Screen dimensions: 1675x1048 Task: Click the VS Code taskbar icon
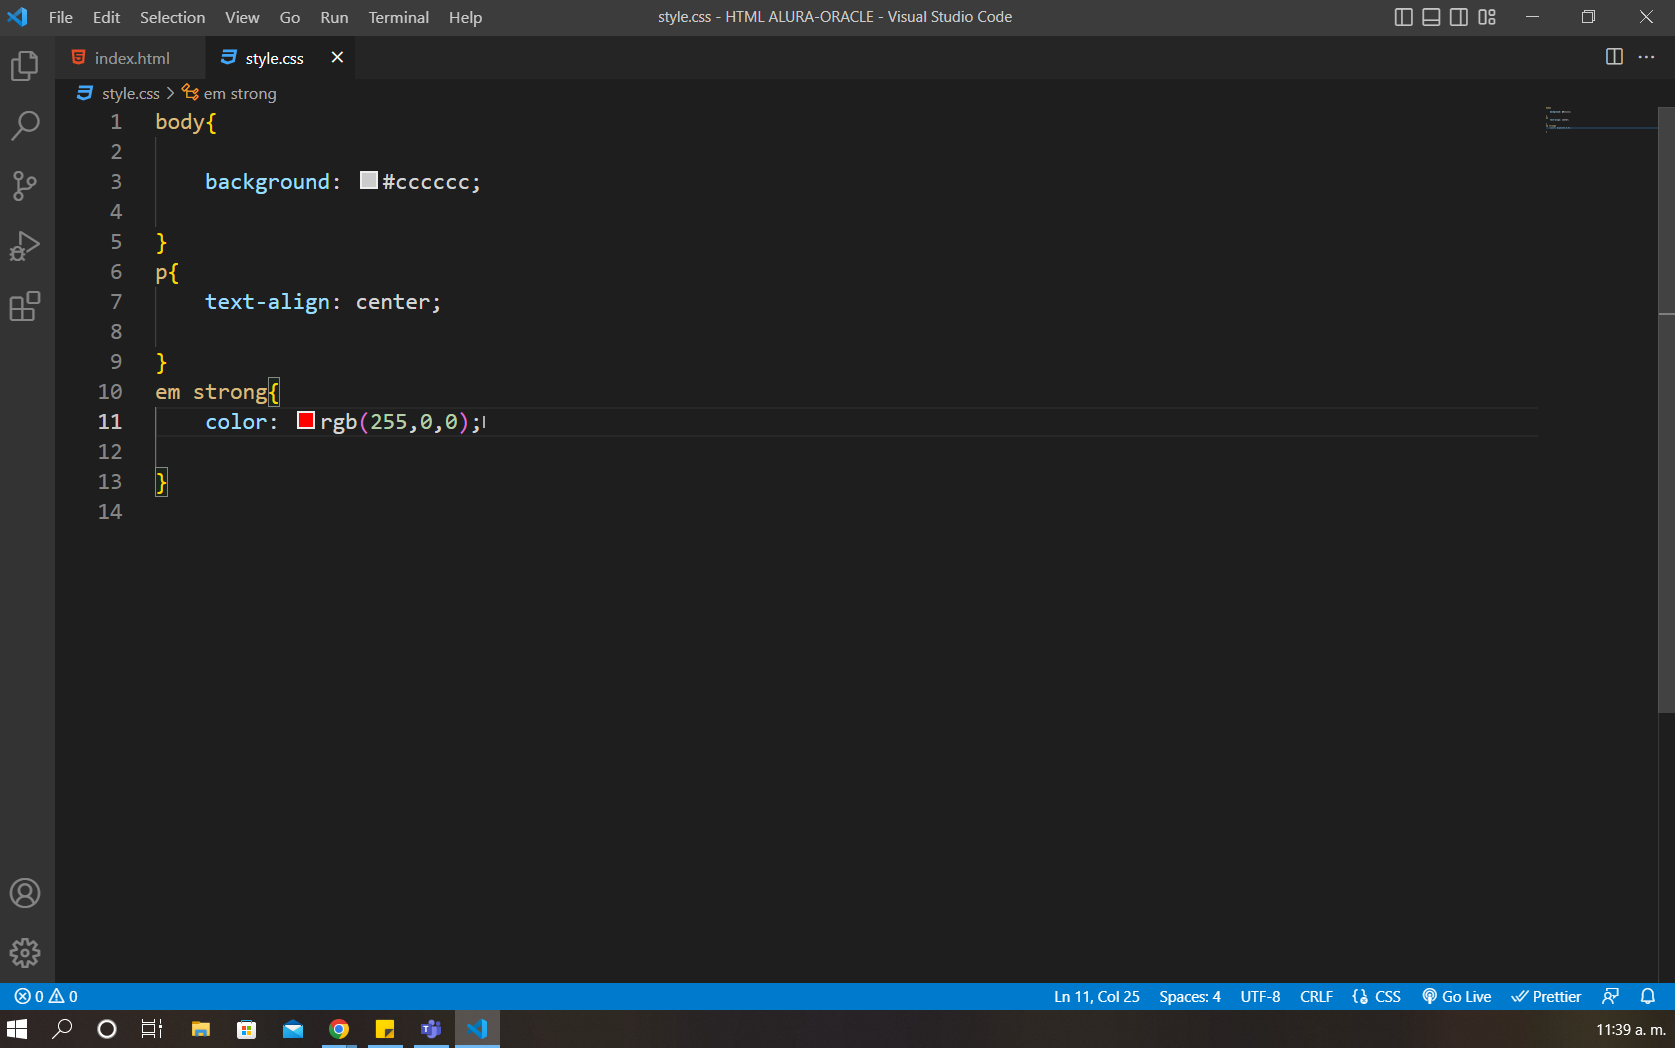coord(477,1029)
